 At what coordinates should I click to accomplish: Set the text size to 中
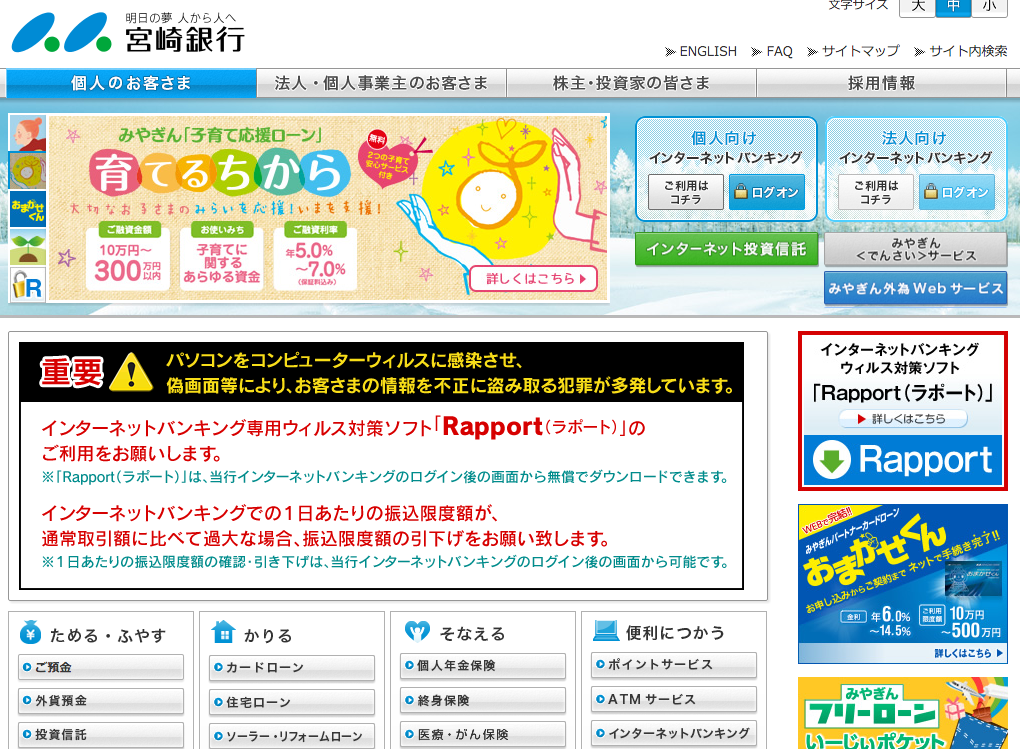(x=954, y=7)
